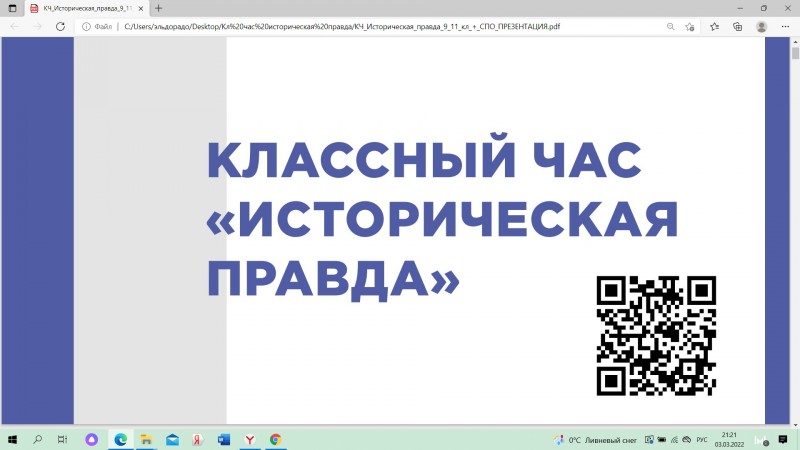The image size is (800, 450).
Task: Open a new tab with the plus button
Action: (158, 8)
